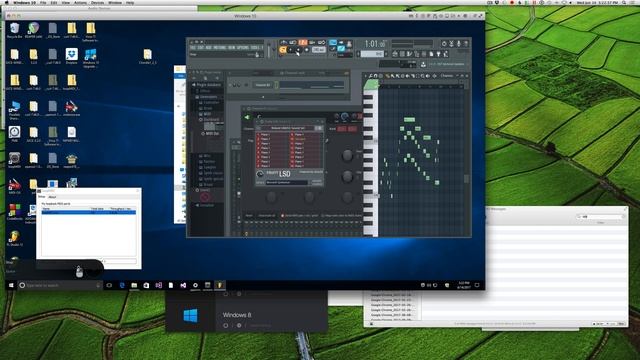Click the Windows taskbar search box
Viewport: 640px width, 360px height.
pyautogui.click(x=59, y=285)
